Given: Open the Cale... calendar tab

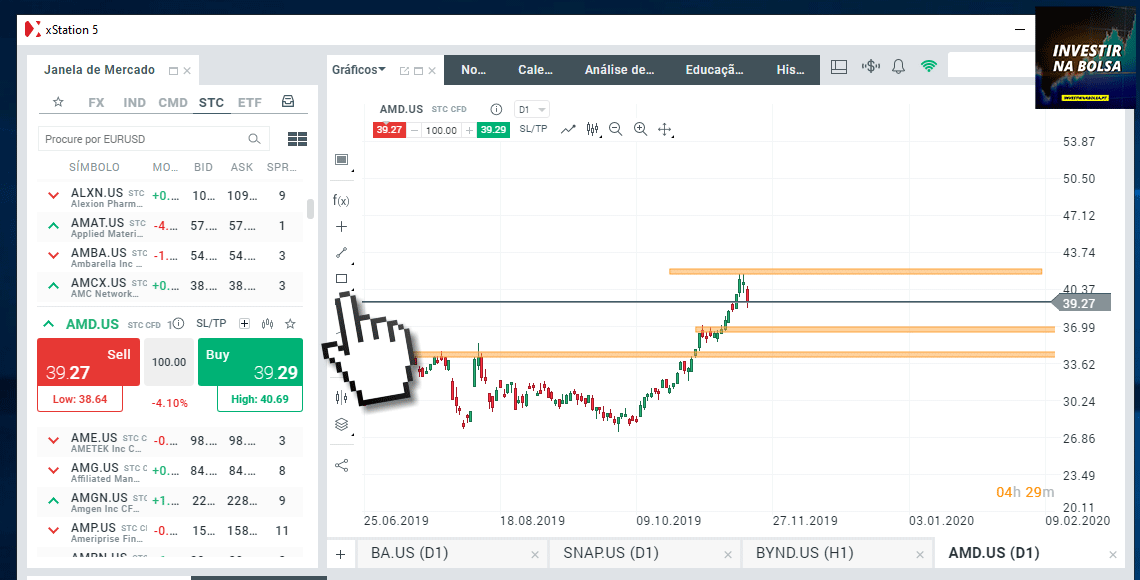Looking at the screenshot, I should click(535, 71).
